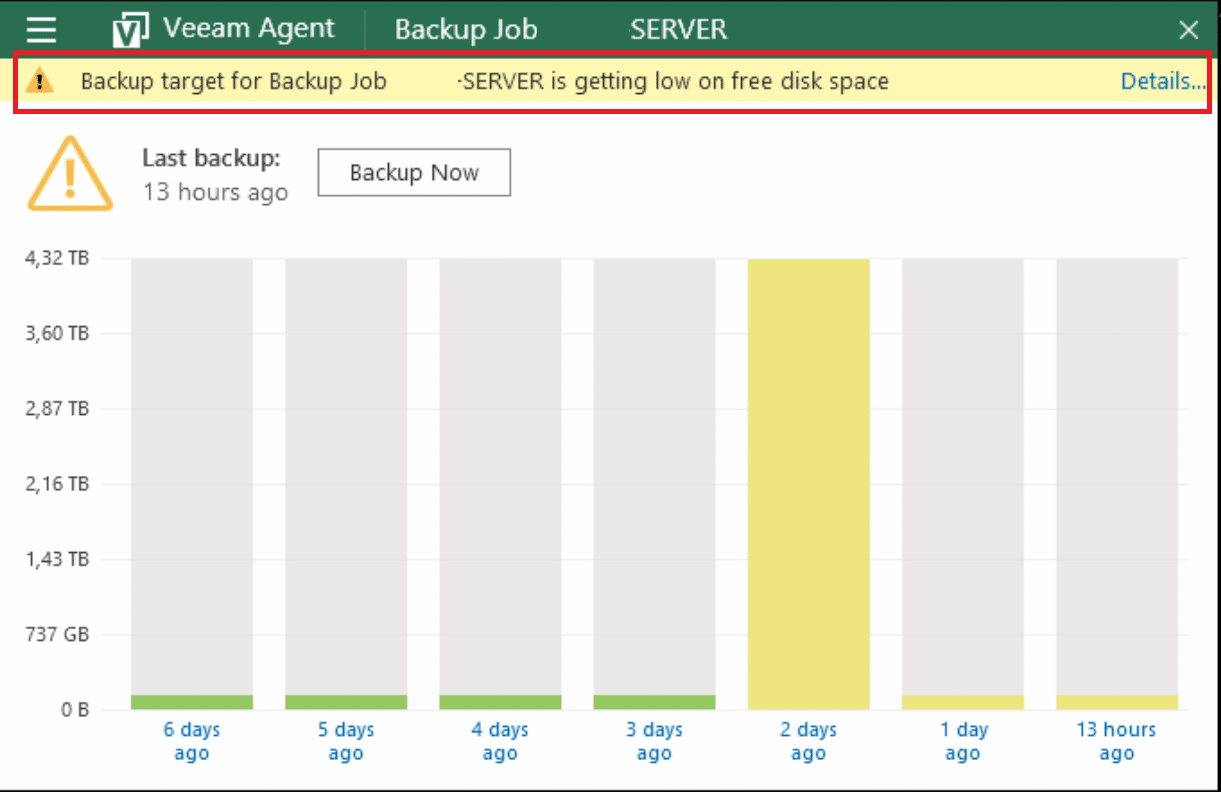Click the "2 days ago" label link

(x=808, y=741)
